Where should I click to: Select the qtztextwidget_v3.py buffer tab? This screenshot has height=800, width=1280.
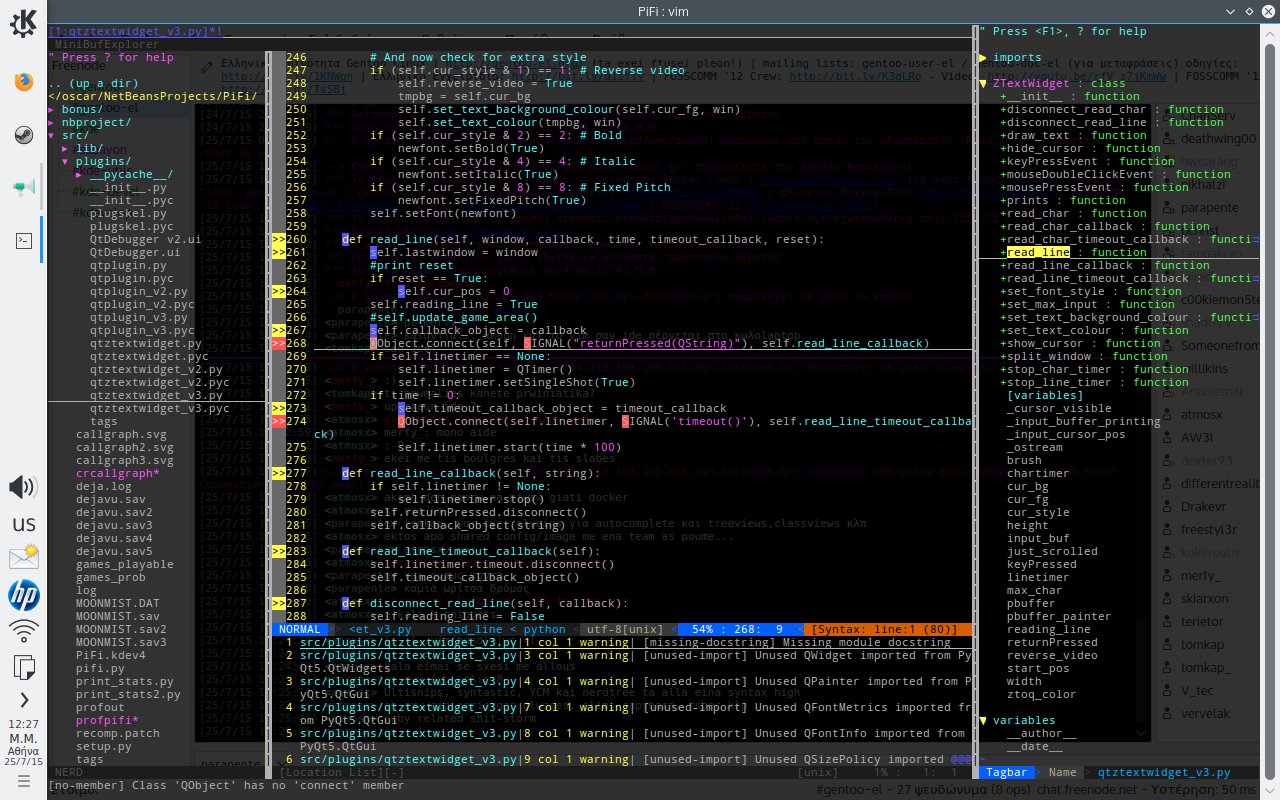(135, 32)
